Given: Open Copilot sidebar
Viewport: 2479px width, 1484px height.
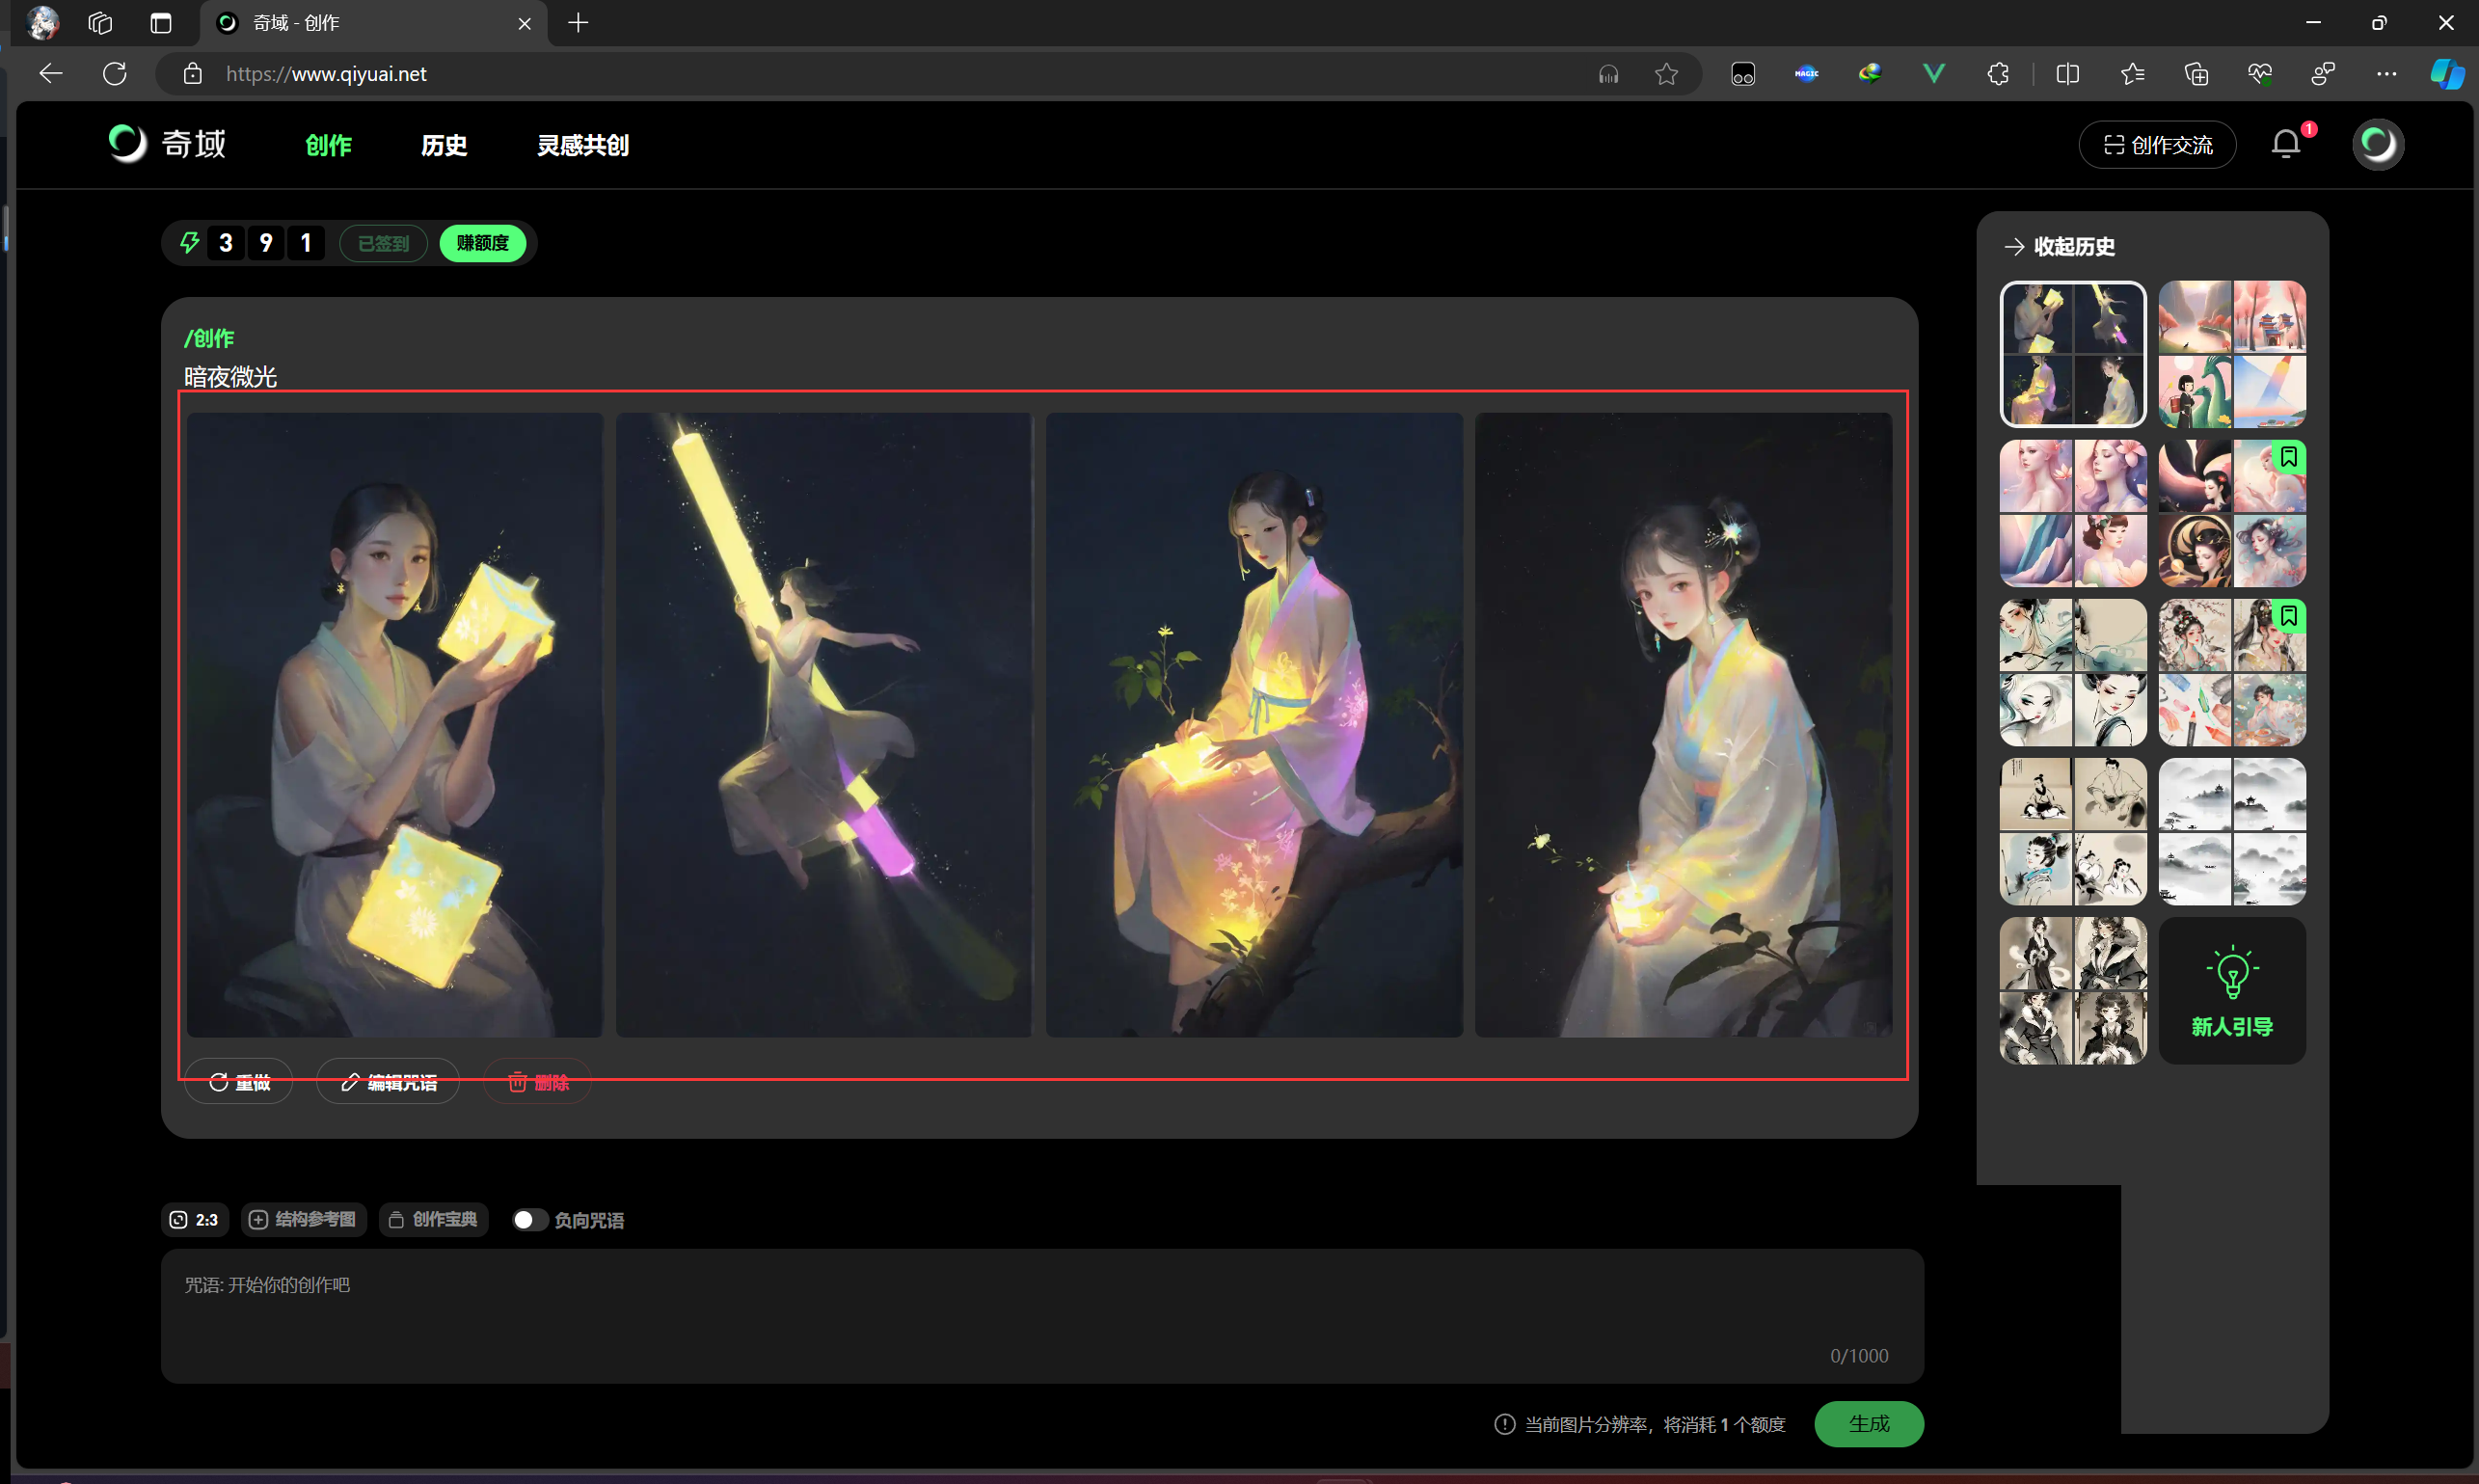Looking at the screenshot, I should (2446, 74).
